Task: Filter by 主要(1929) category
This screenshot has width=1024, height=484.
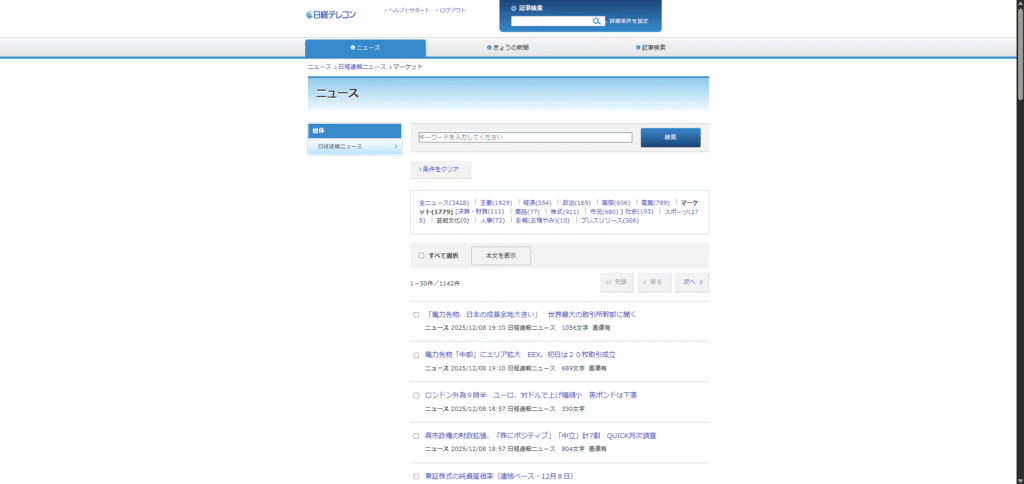Action: click(x=496, y=202)
